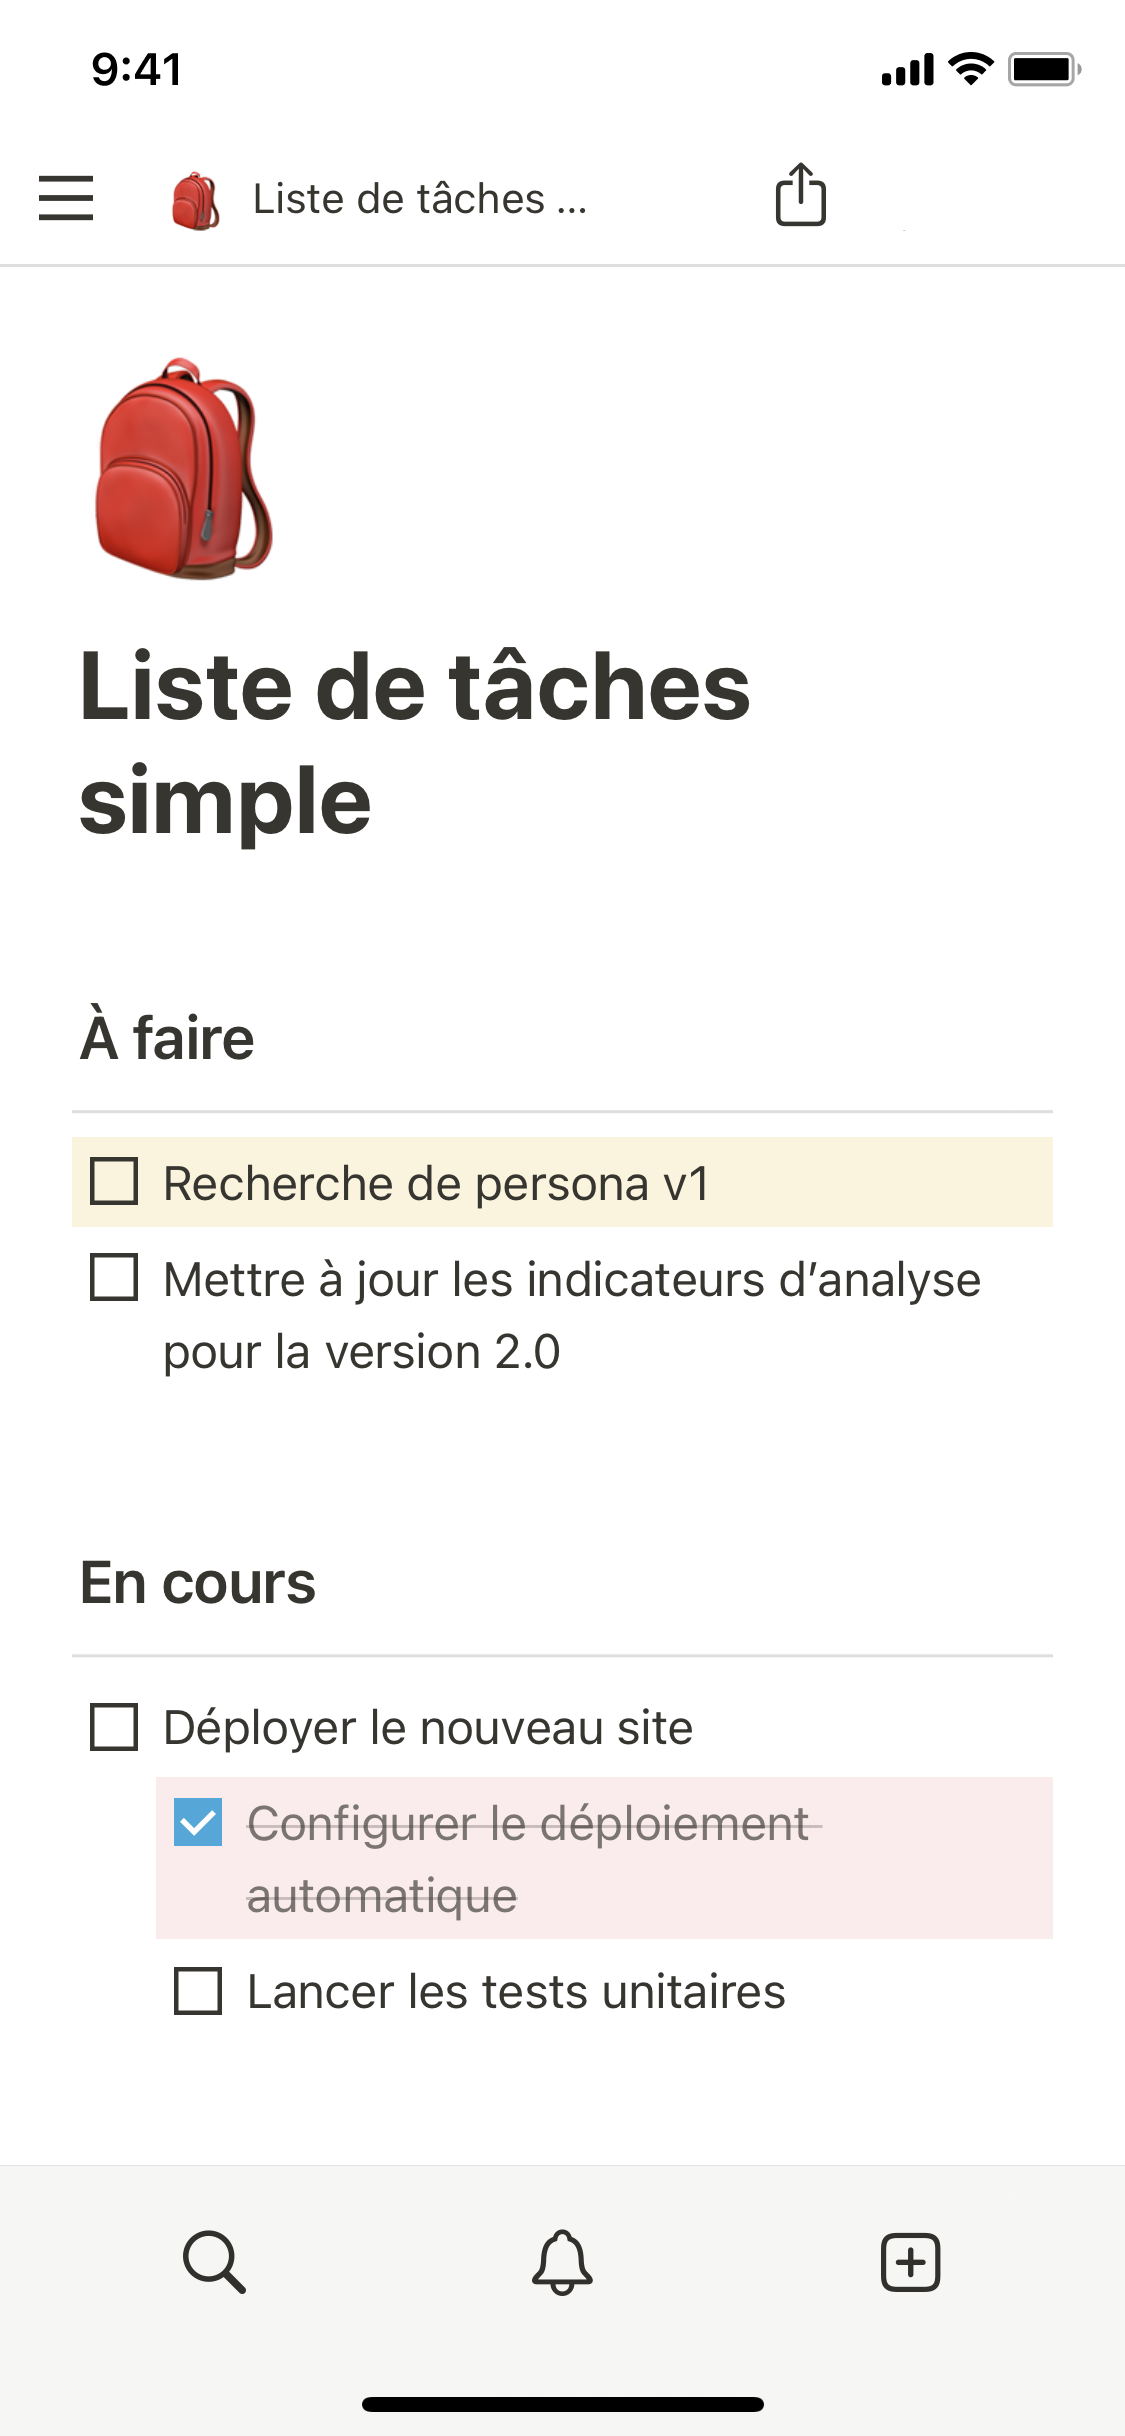1125x2436 pixels.
Task: Open the hamburger sidebar menu
Action: pos(66,197)
